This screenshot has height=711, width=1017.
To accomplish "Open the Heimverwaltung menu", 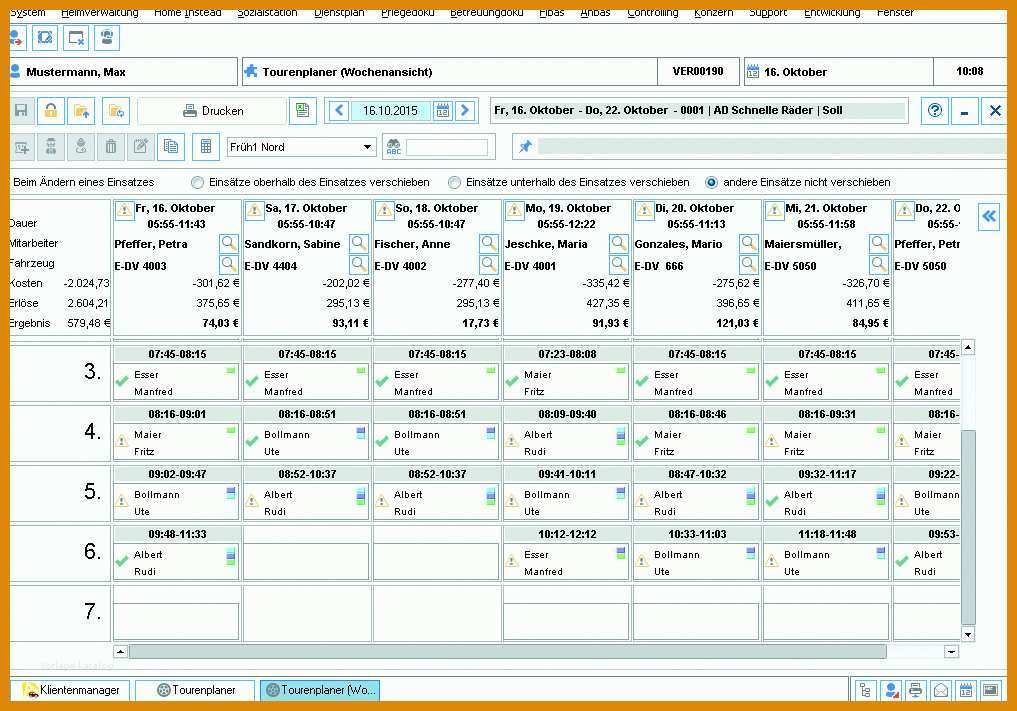I will tap(99, 12).
